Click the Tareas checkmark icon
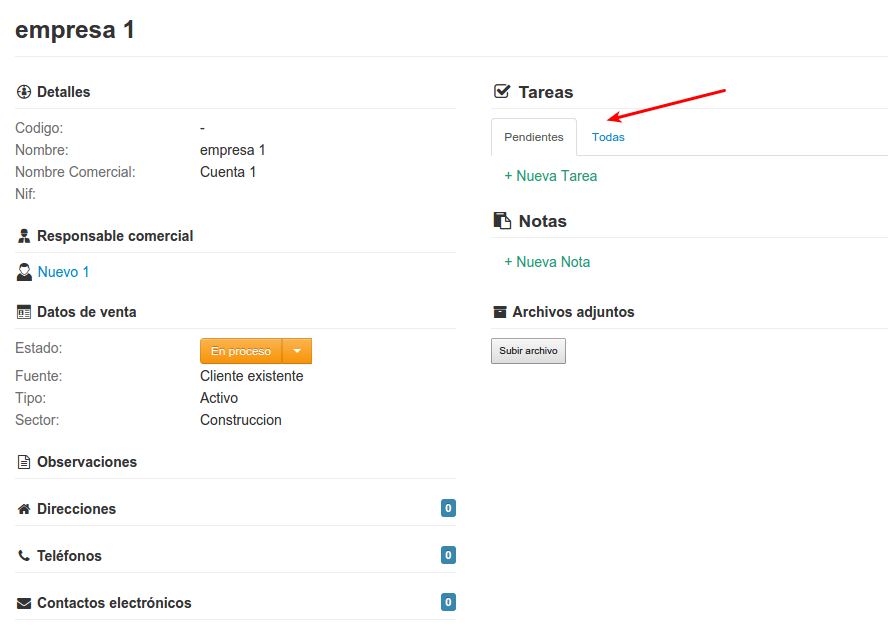The width and height of the screenshot is (888, 641). [x=502, y=91]
